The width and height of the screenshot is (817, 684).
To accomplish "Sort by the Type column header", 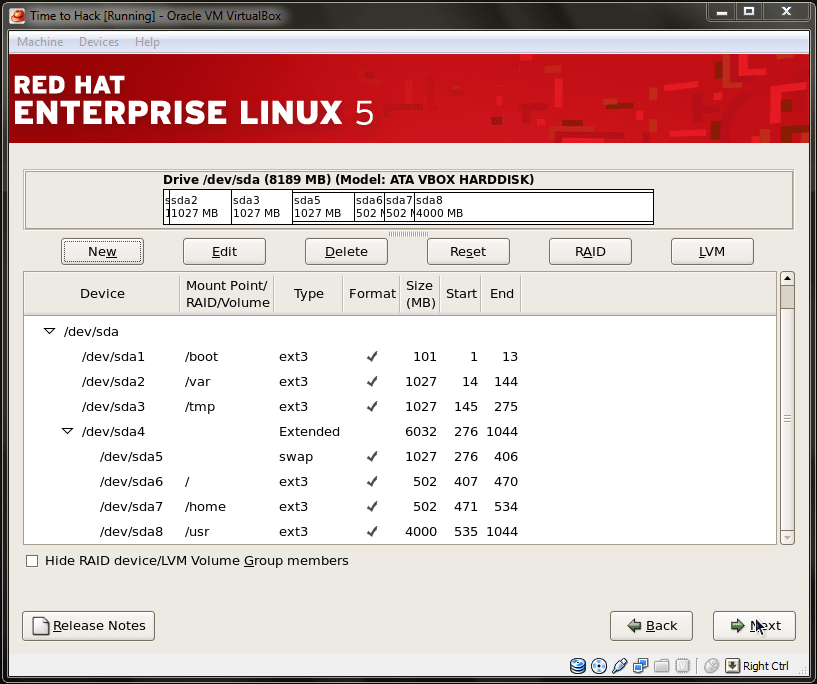I will click(x=308, y=294).
